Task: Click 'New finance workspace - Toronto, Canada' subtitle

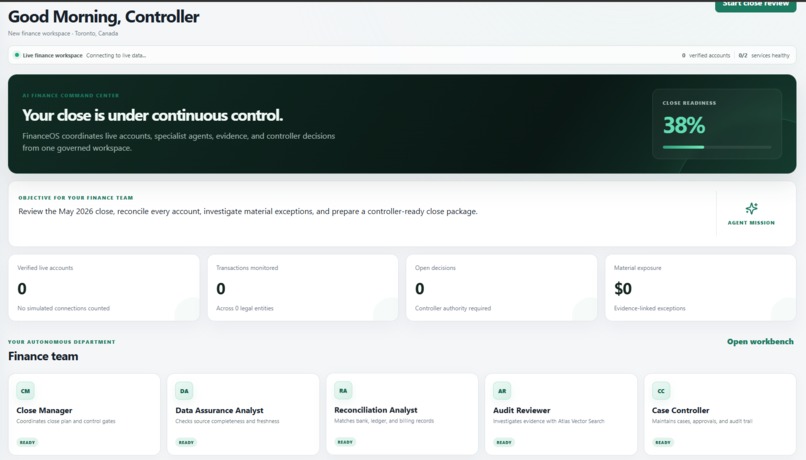Action: 63,33
